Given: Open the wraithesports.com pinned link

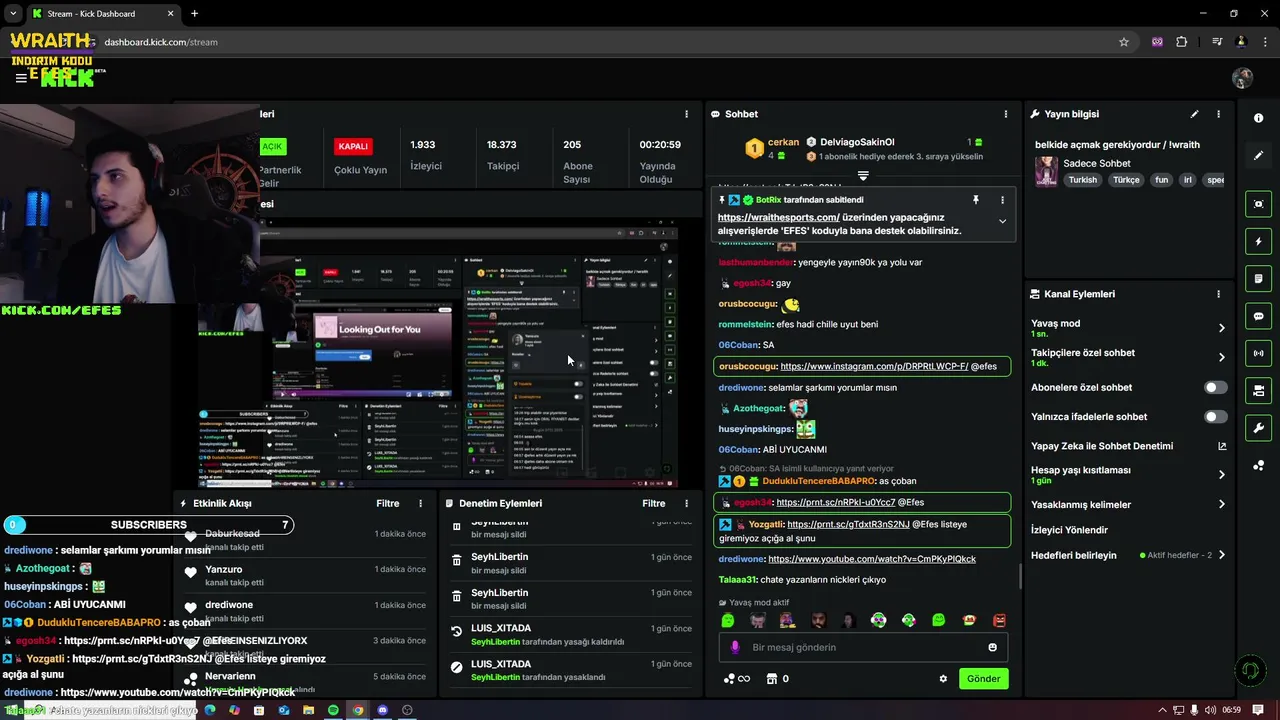Looking at the screenshot, I should [778, 217].
